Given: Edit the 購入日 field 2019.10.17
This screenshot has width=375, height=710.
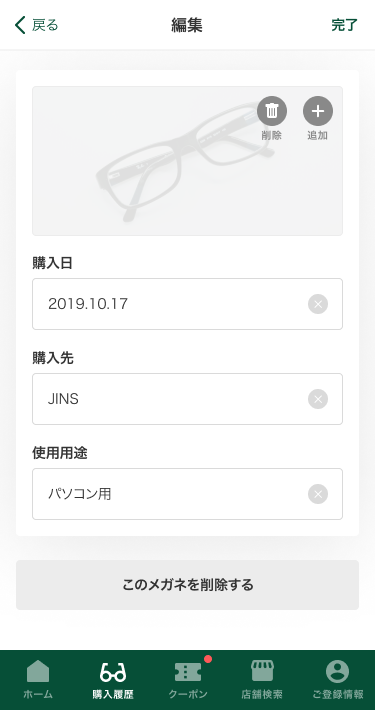Looking at the screenshot, I should 188,304.
